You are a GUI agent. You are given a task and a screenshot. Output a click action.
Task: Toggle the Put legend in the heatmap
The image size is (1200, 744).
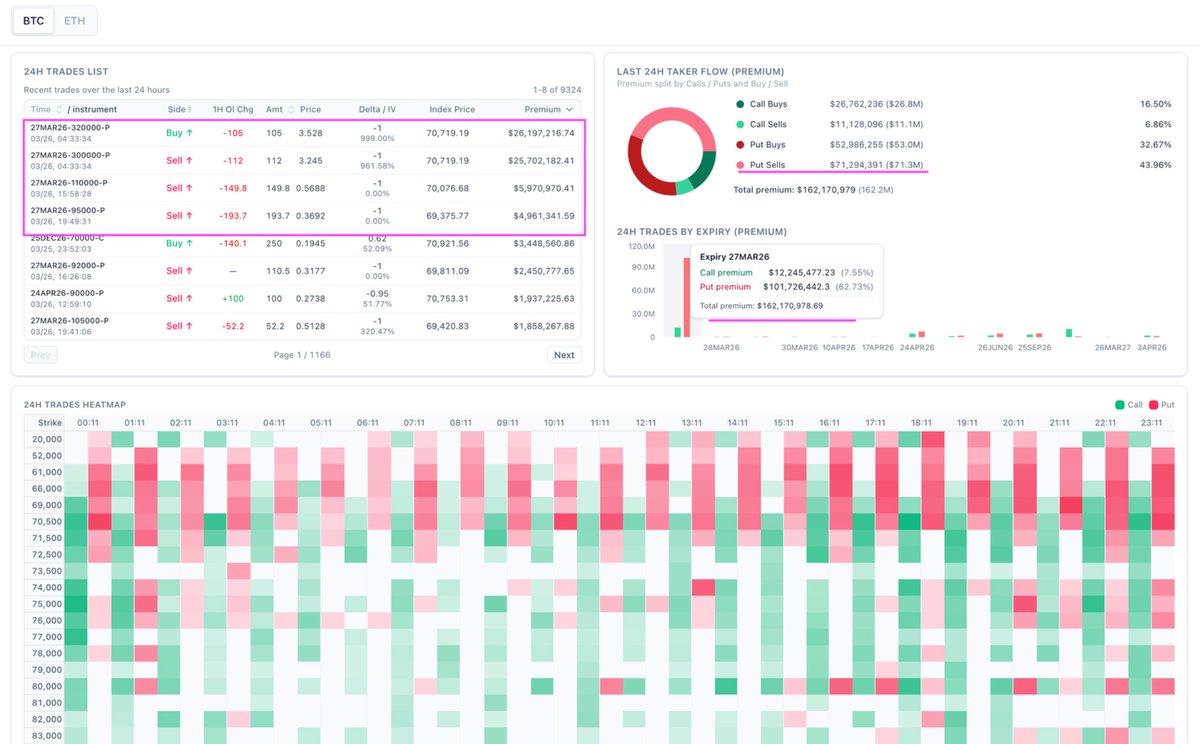[1161, 404]
